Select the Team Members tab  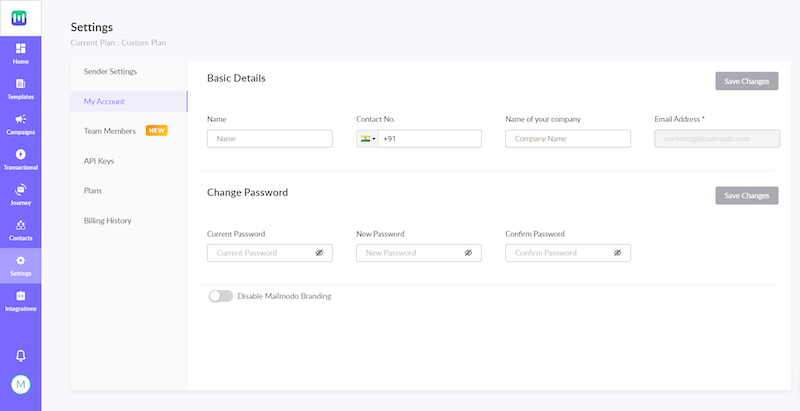[x=110, y=131]
